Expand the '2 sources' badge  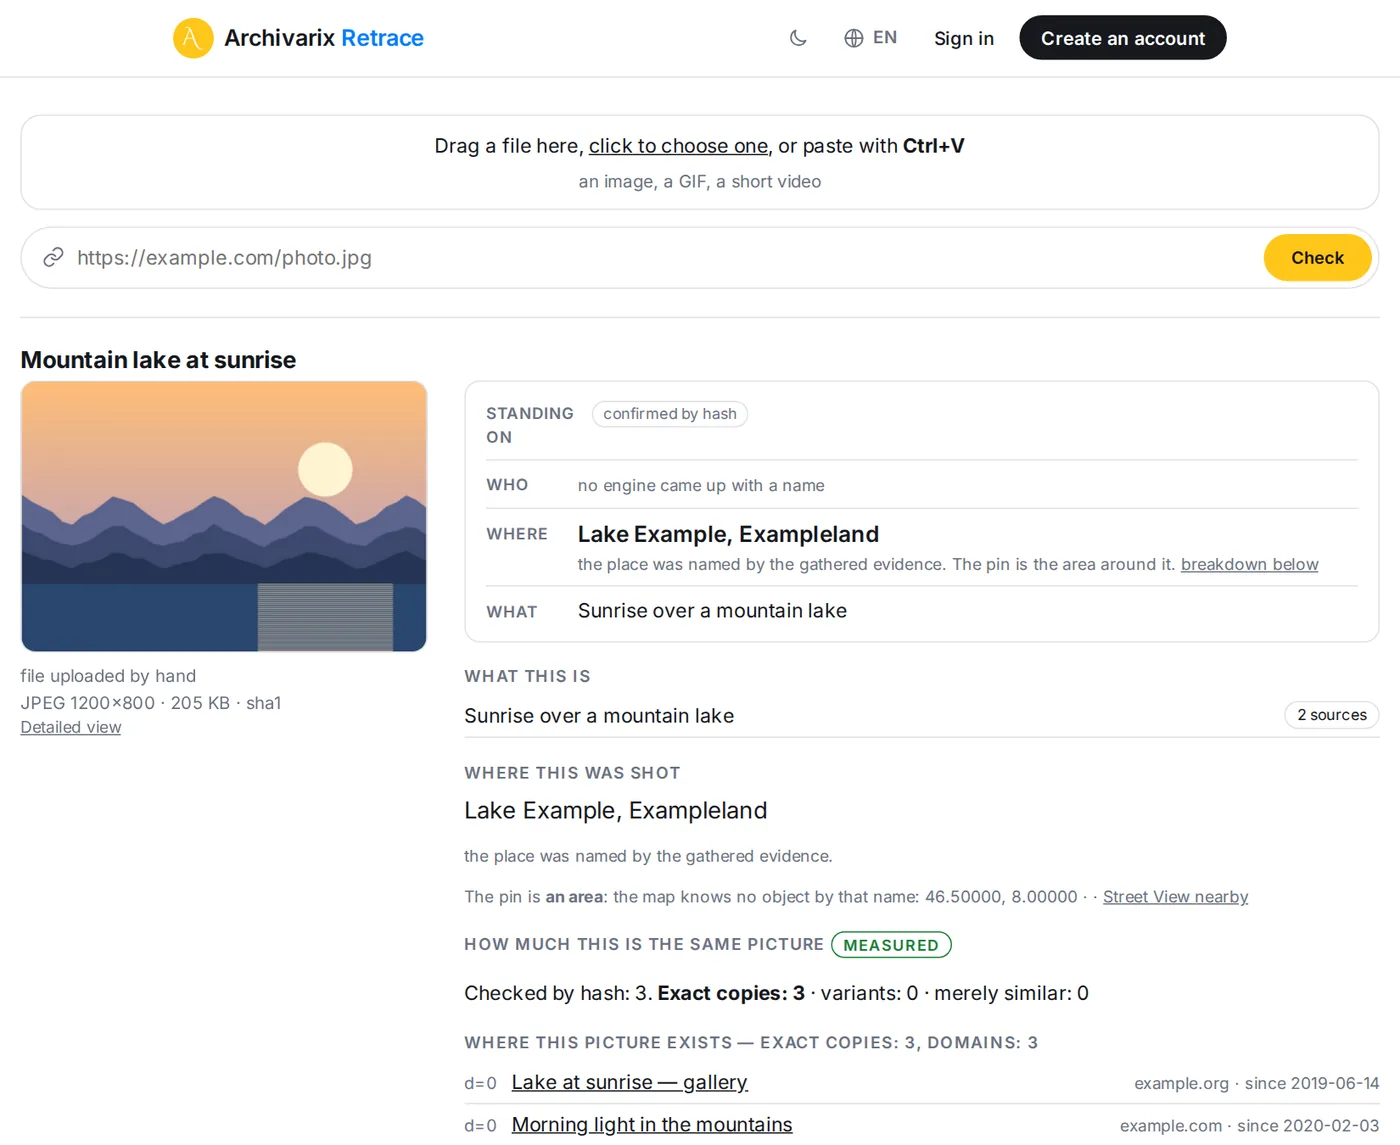click(x=1332, y=715)
